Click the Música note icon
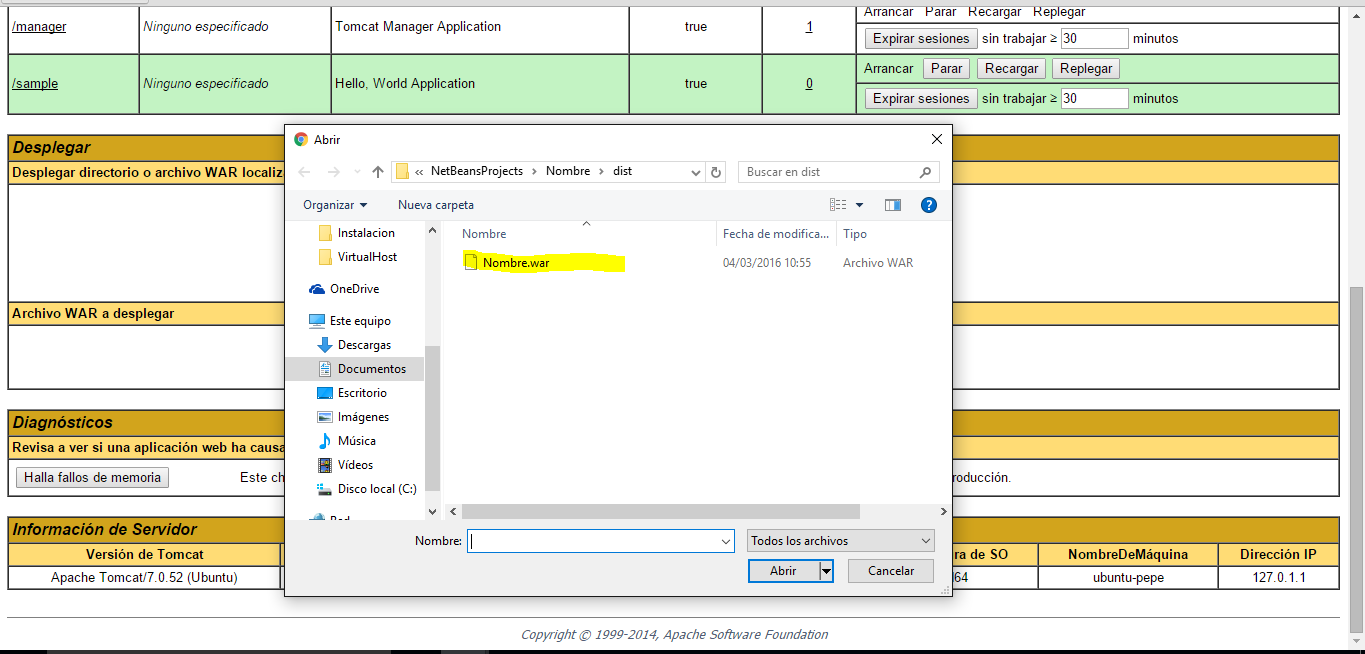1365x654 pixels. 325,441
